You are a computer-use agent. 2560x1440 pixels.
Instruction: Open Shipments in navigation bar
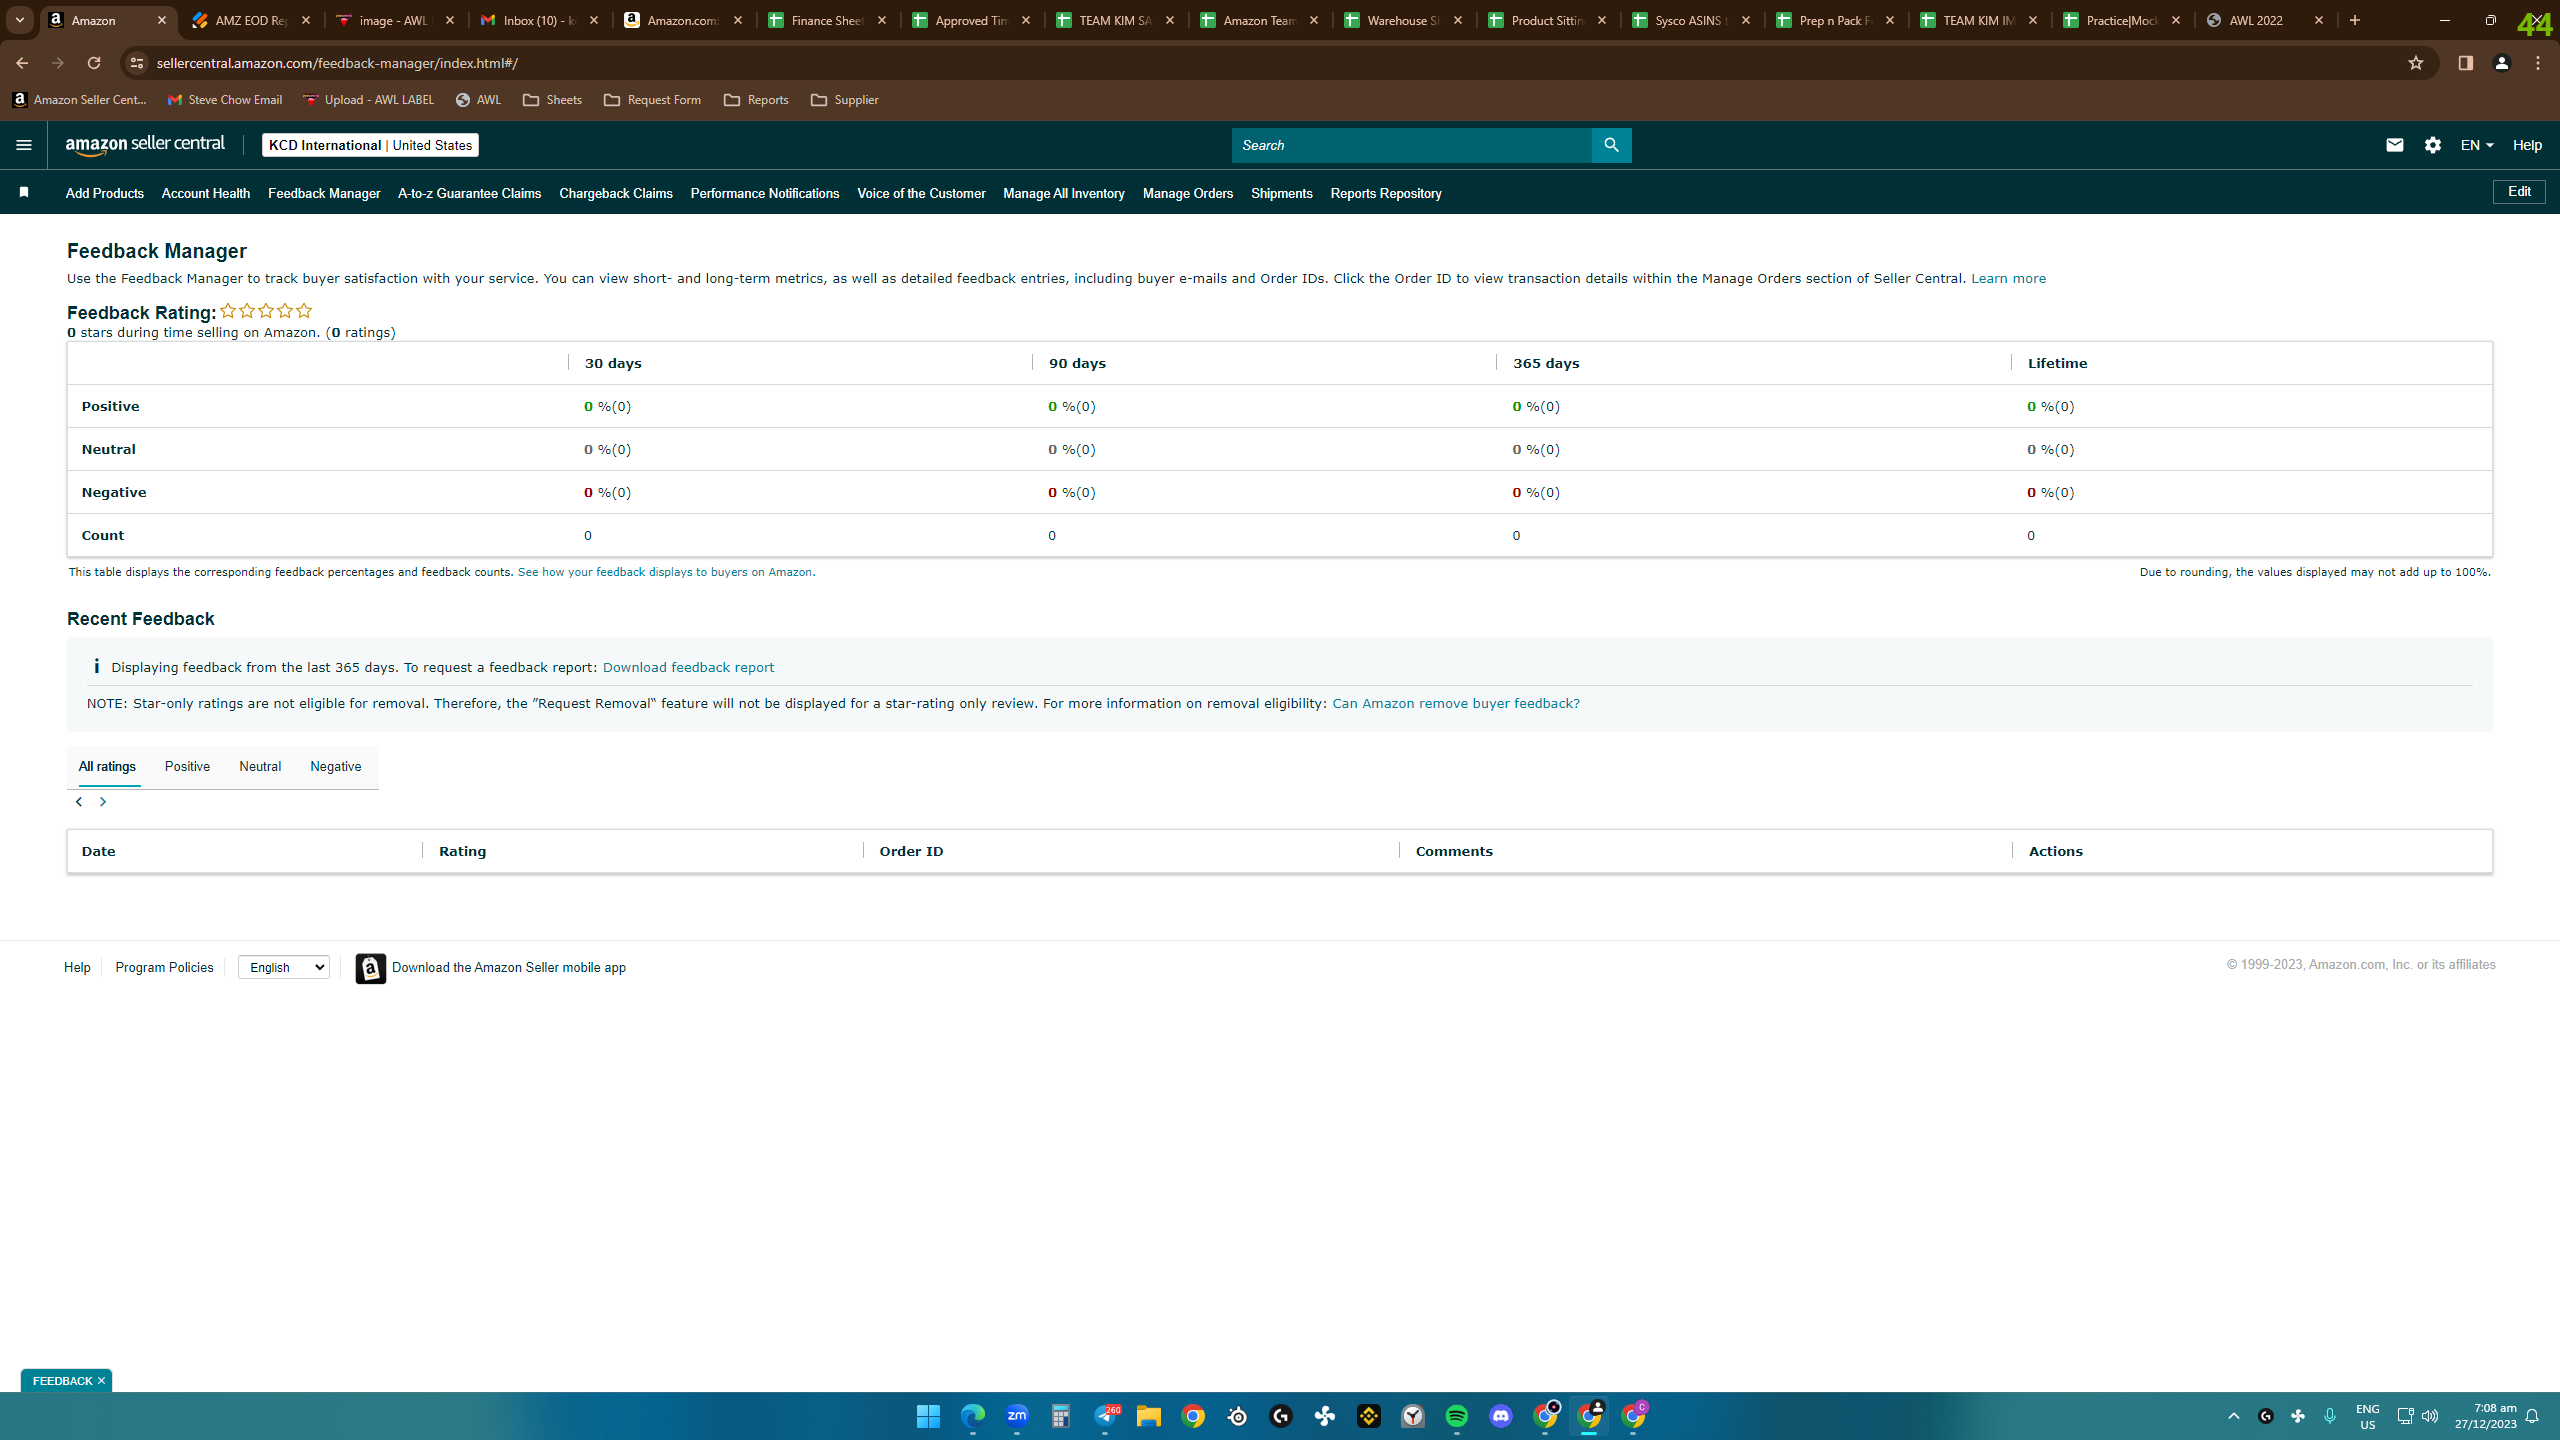pos(1282,193)
